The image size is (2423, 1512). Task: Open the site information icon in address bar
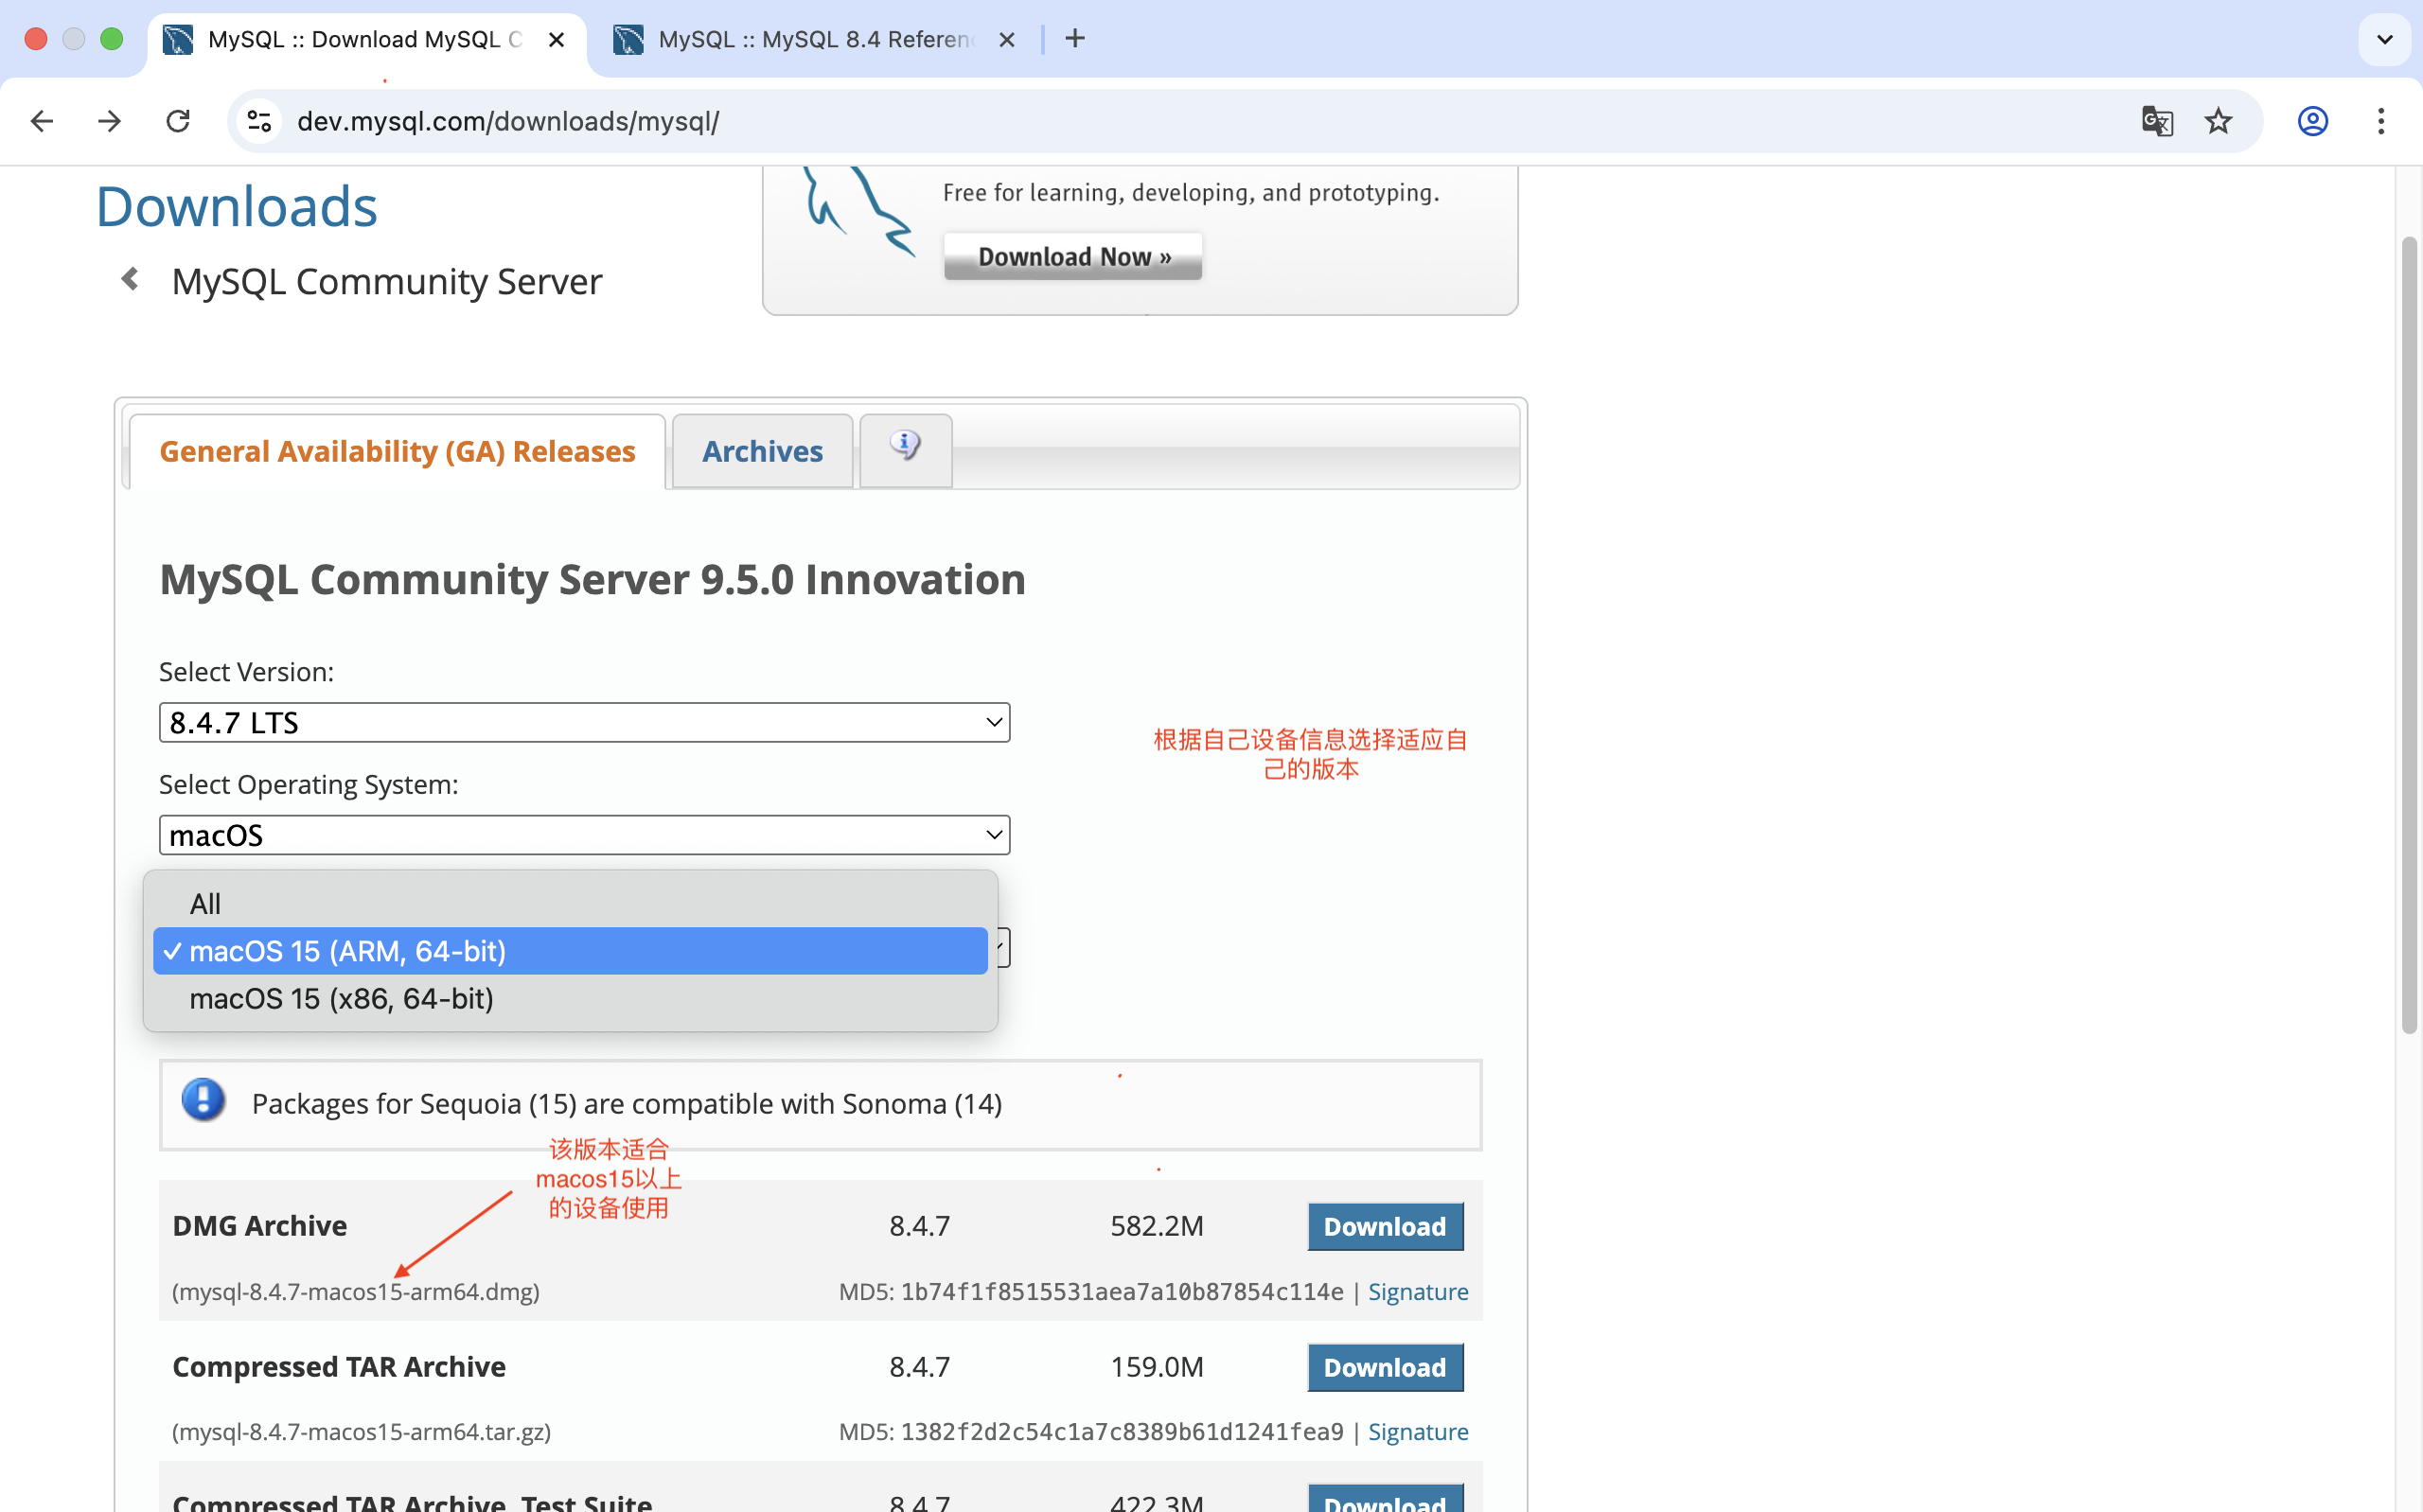click(x=260, y=121)
